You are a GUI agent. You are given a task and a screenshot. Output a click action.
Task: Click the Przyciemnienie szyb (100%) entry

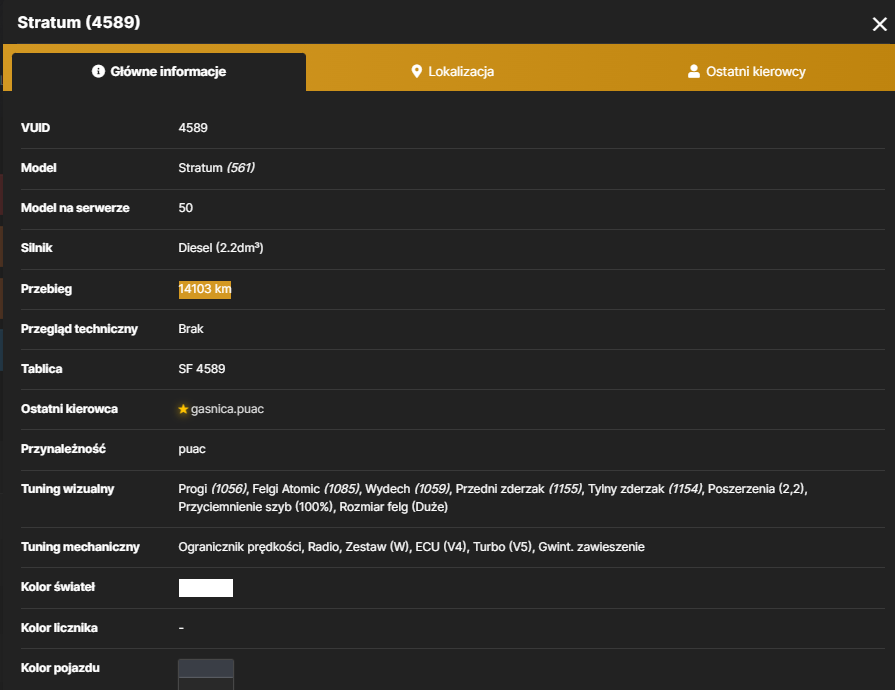256,507
